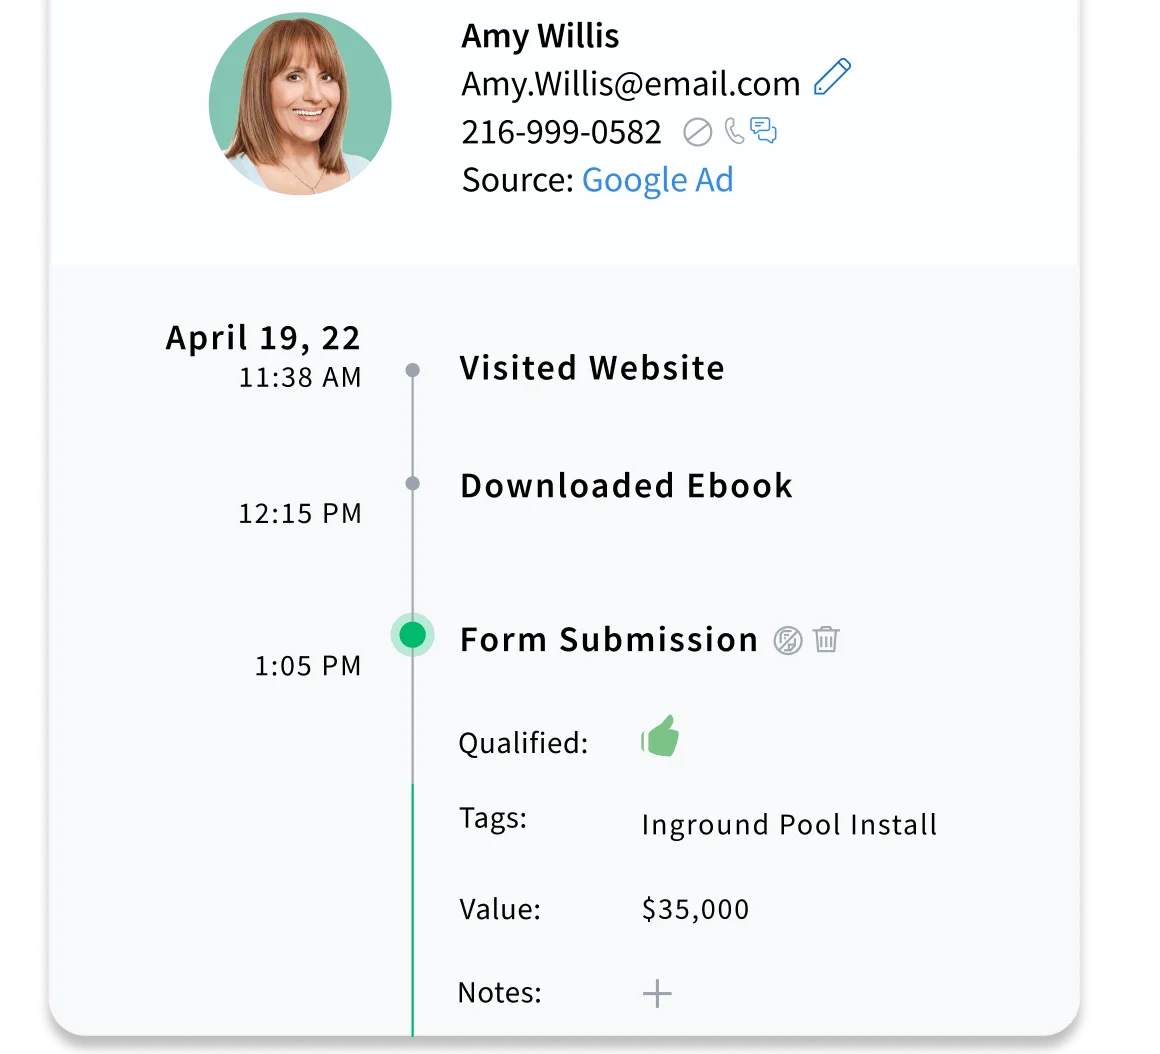This screenshot has width=1160, height=1054.
Task: Click the April 19, 22 date
Action: [x=263, y=338]
